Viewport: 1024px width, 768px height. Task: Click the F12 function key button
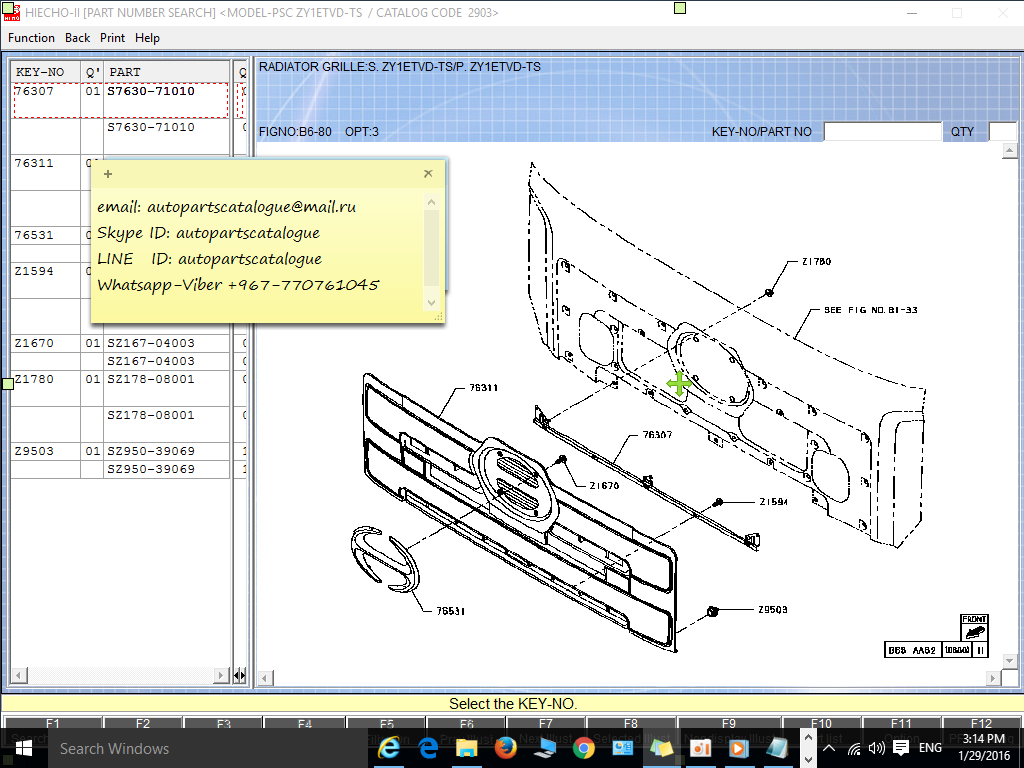pyautogui.click(x=981, y=724)
